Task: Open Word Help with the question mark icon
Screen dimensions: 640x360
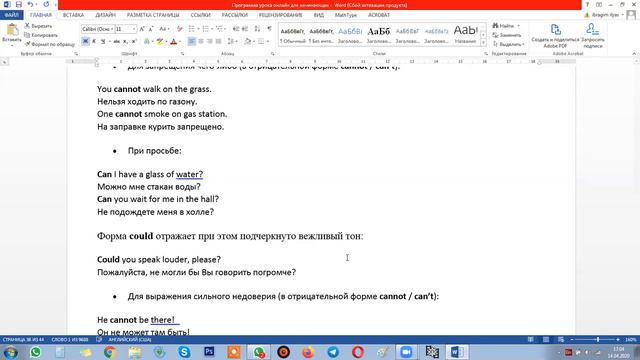Action: (x=587, y=4)
